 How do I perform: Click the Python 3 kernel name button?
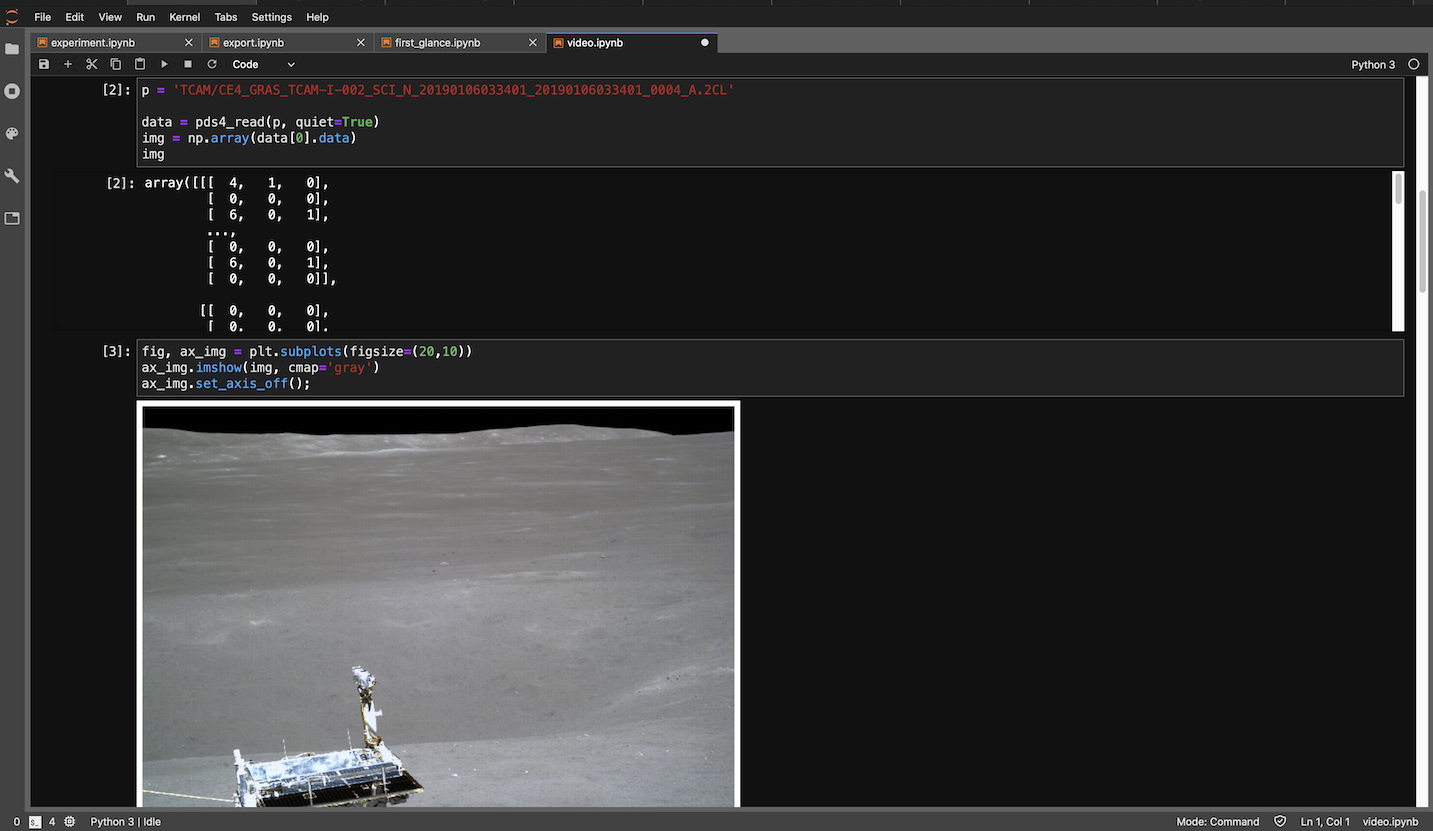[x=1372, y=64]
